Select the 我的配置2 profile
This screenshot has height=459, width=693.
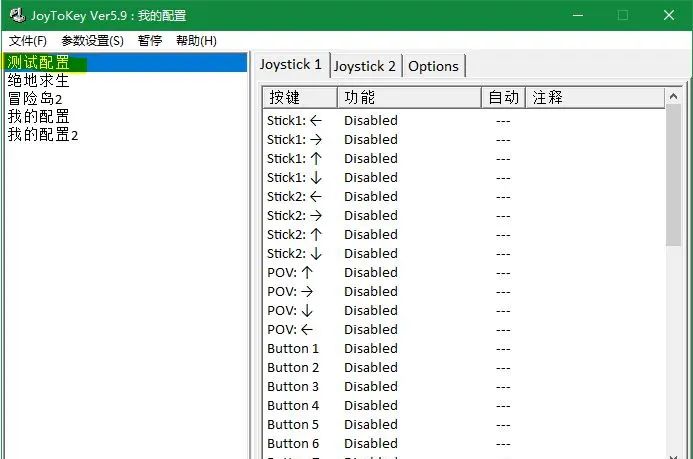[126, 135]
